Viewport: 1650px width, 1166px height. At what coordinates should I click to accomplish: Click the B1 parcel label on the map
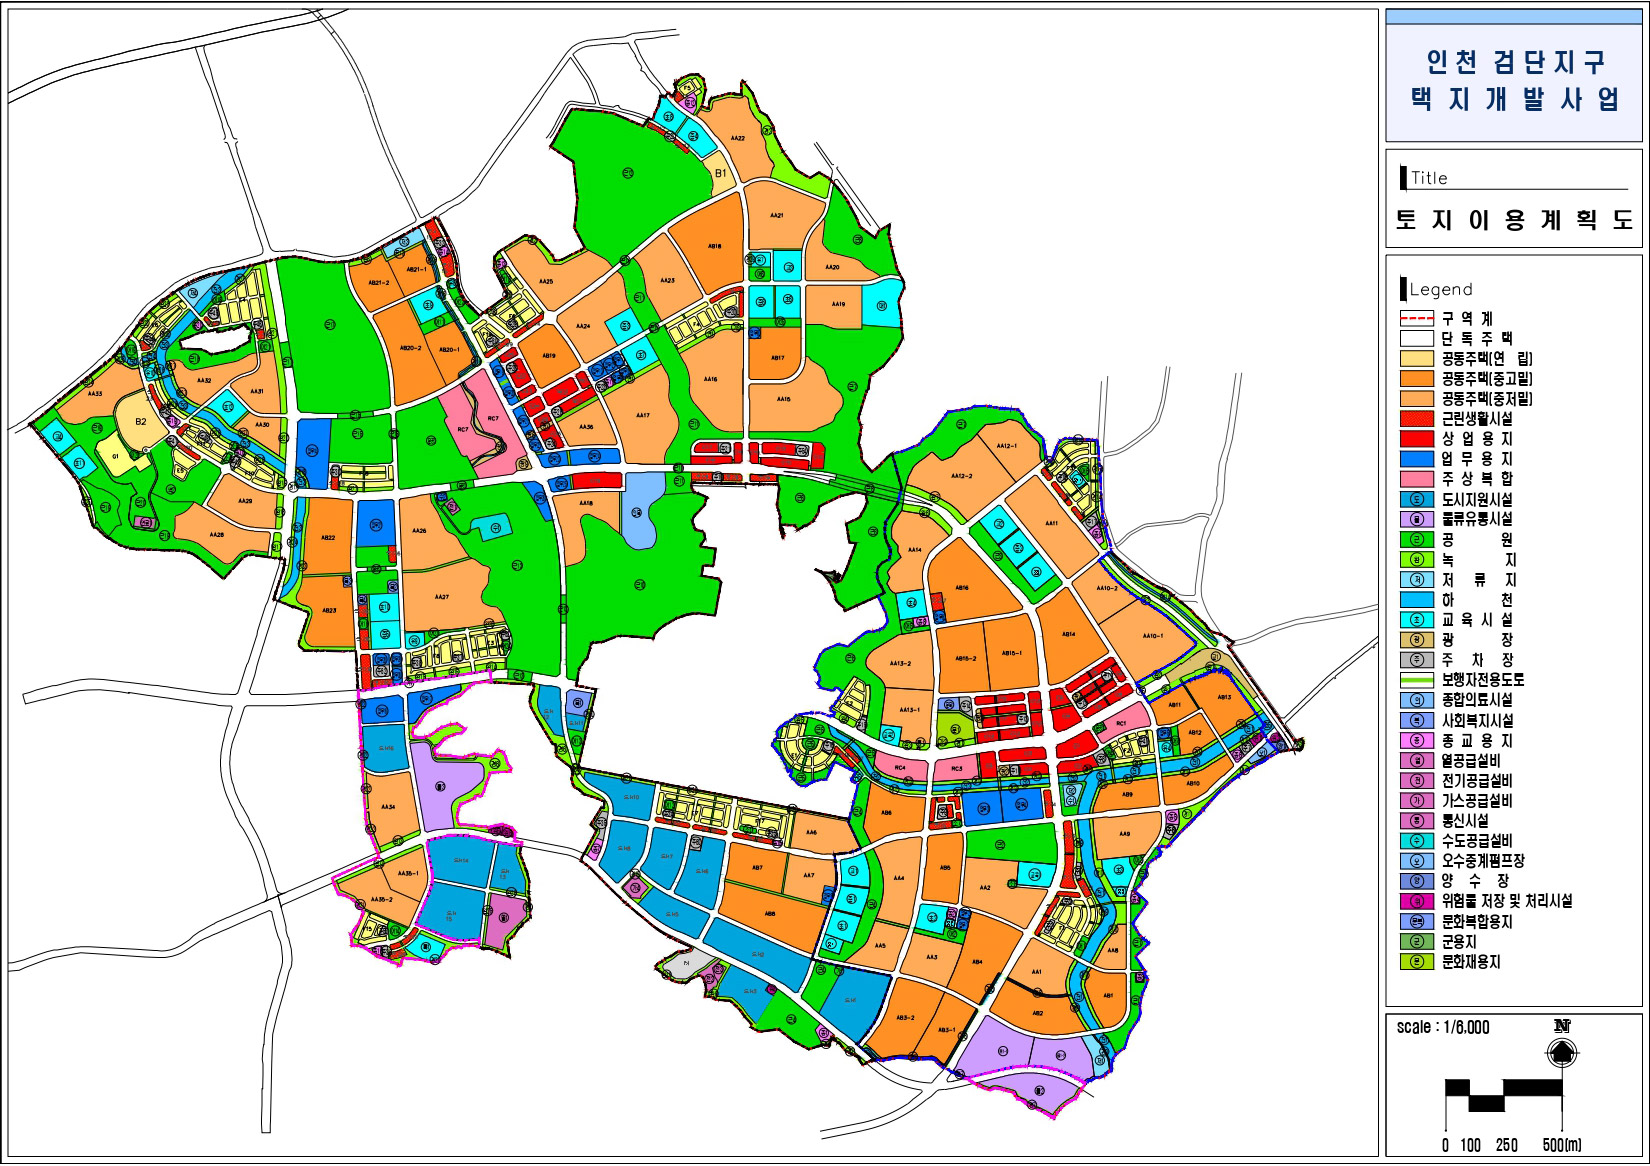(x=720, y=174)
